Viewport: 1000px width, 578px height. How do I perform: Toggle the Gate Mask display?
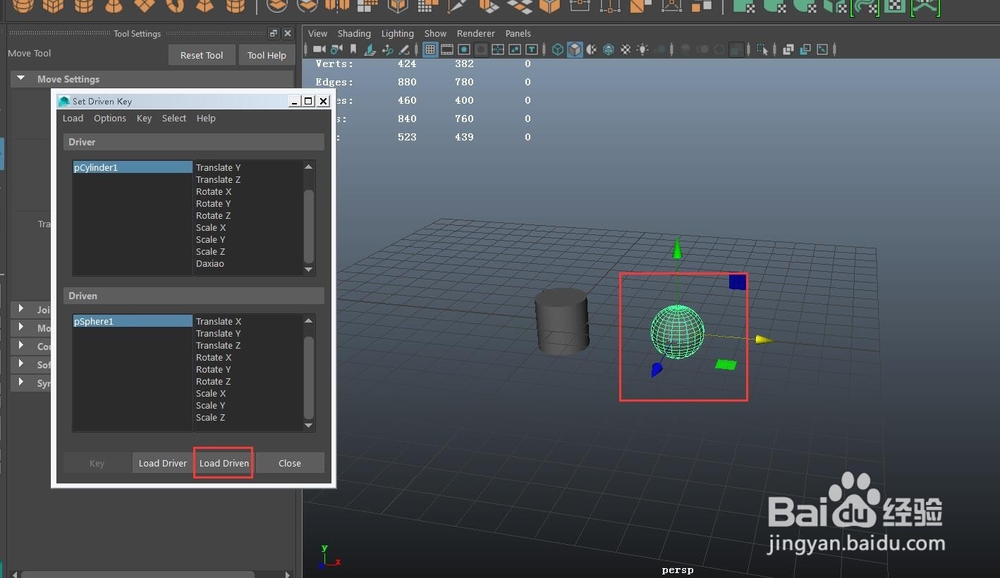(481, 49)
